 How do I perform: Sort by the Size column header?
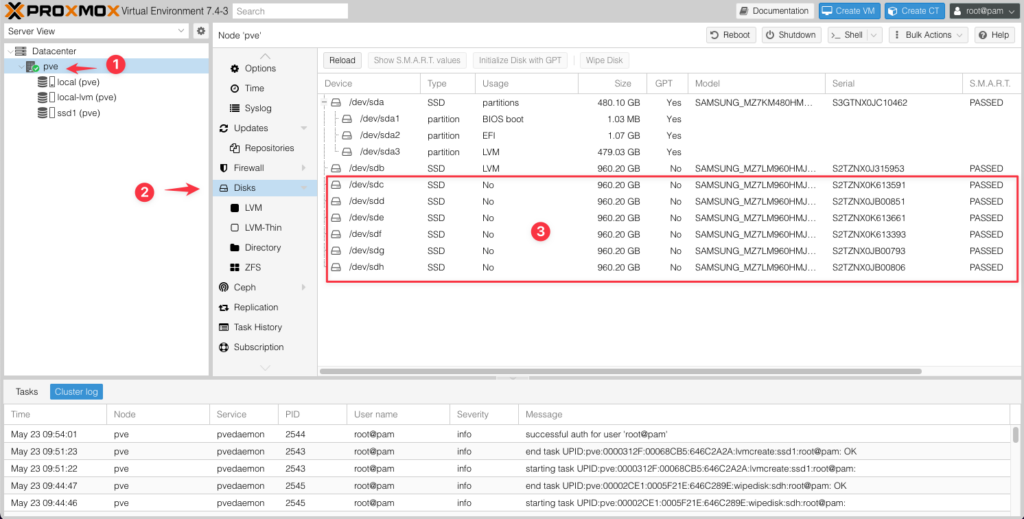tap(611, 84)
